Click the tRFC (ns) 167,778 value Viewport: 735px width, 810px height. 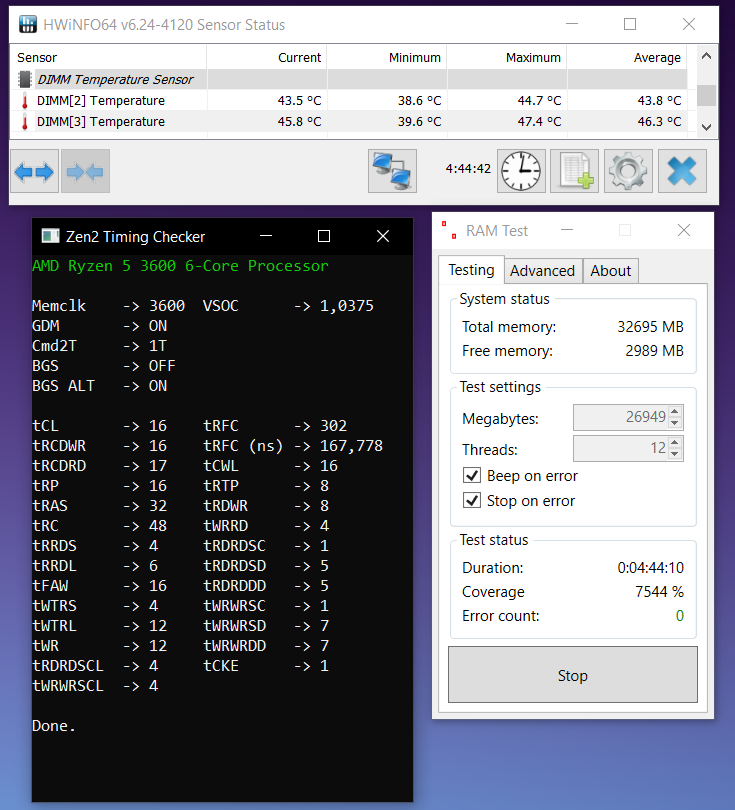coord(351,446)
